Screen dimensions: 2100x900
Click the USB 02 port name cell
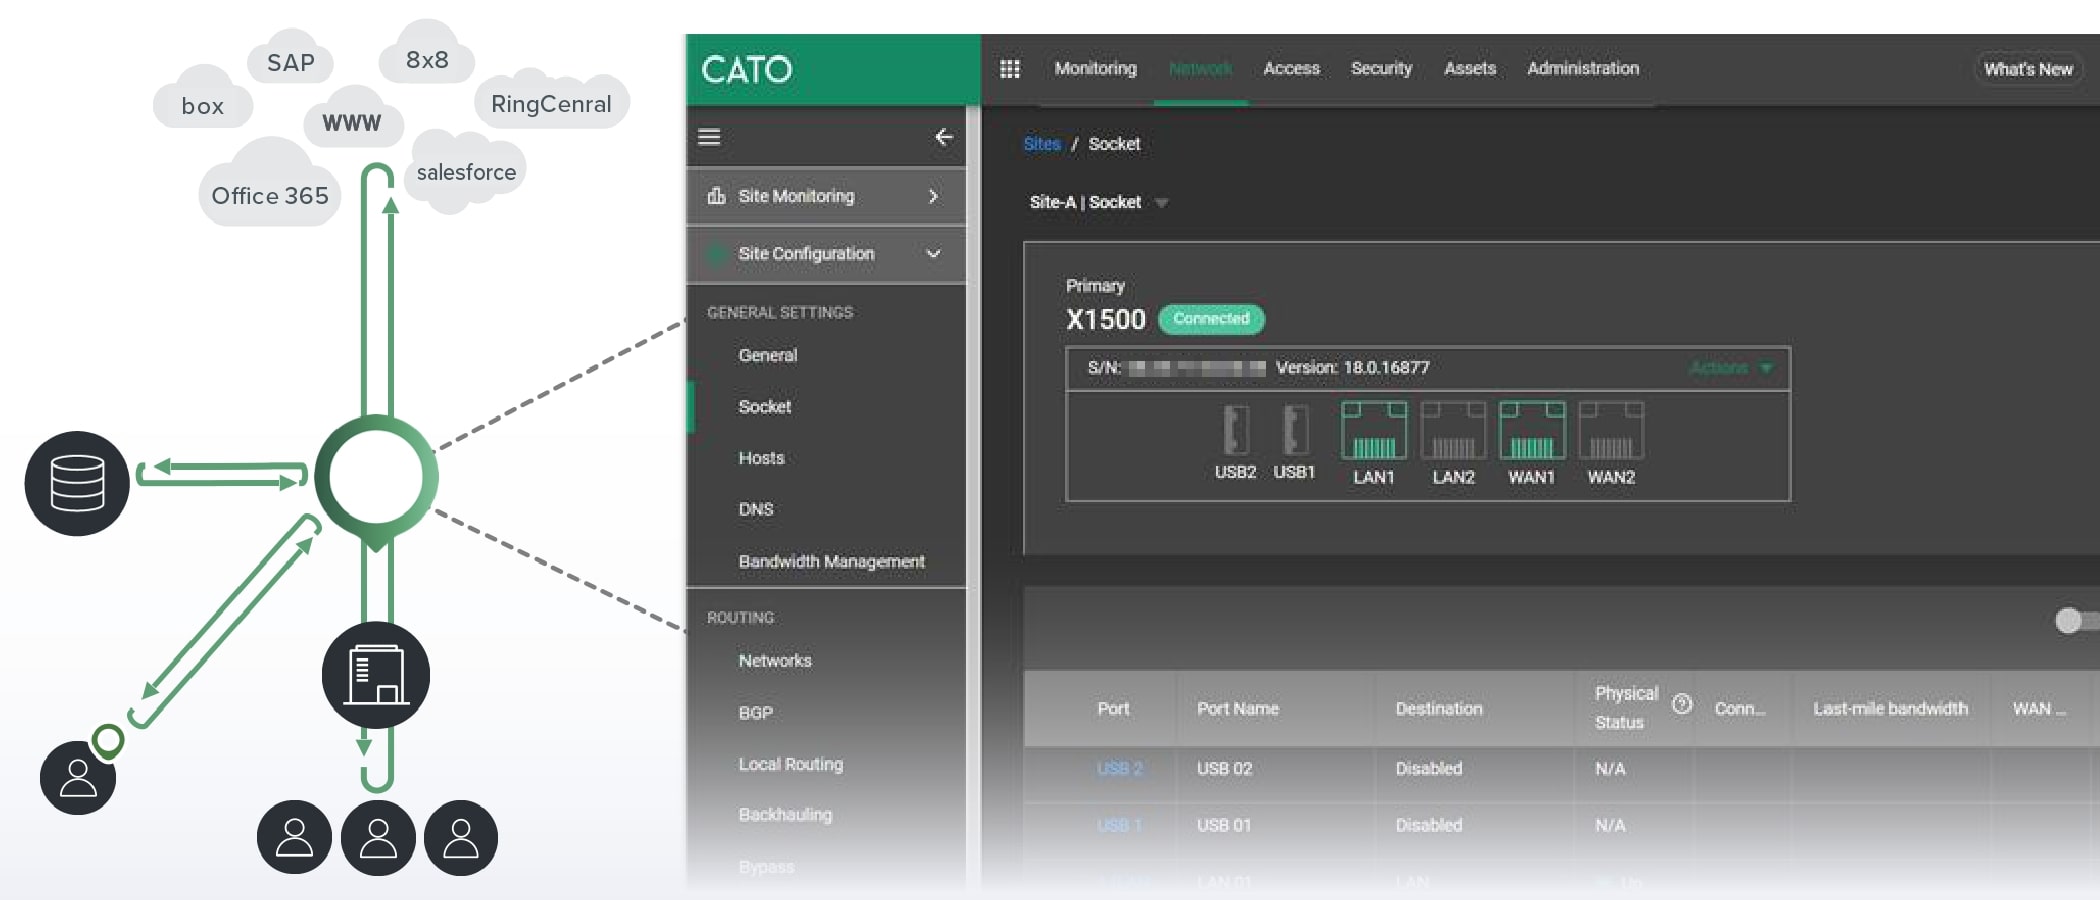point(1224,768)
